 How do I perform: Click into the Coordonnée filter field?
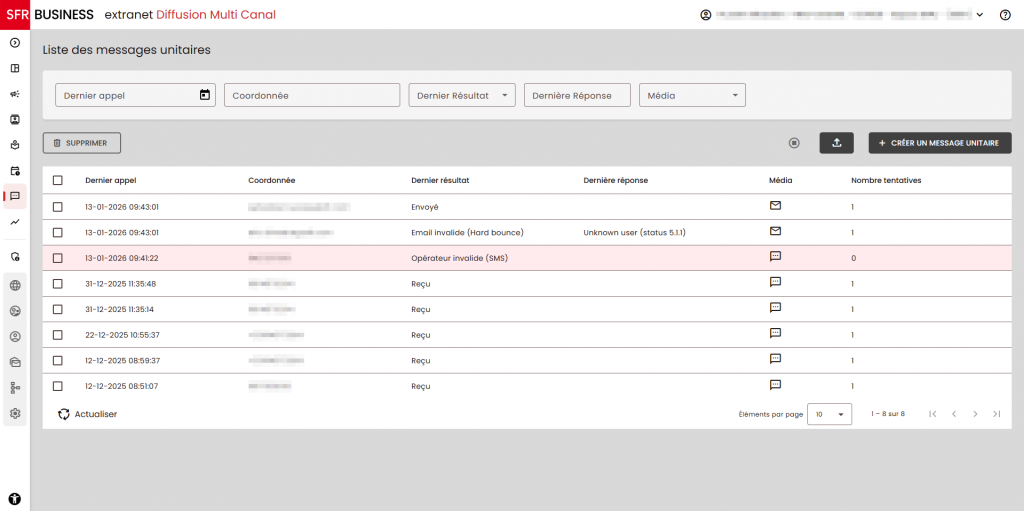click(312, 95)
